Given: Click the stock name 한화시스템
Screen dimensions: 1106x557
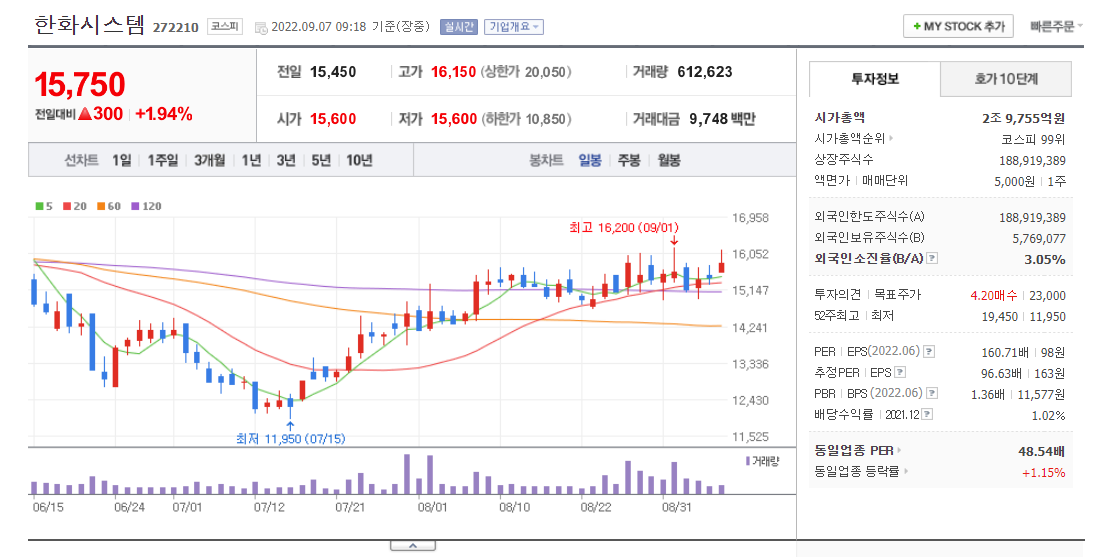Looking at the screenshot, I should tap(90, 25).
